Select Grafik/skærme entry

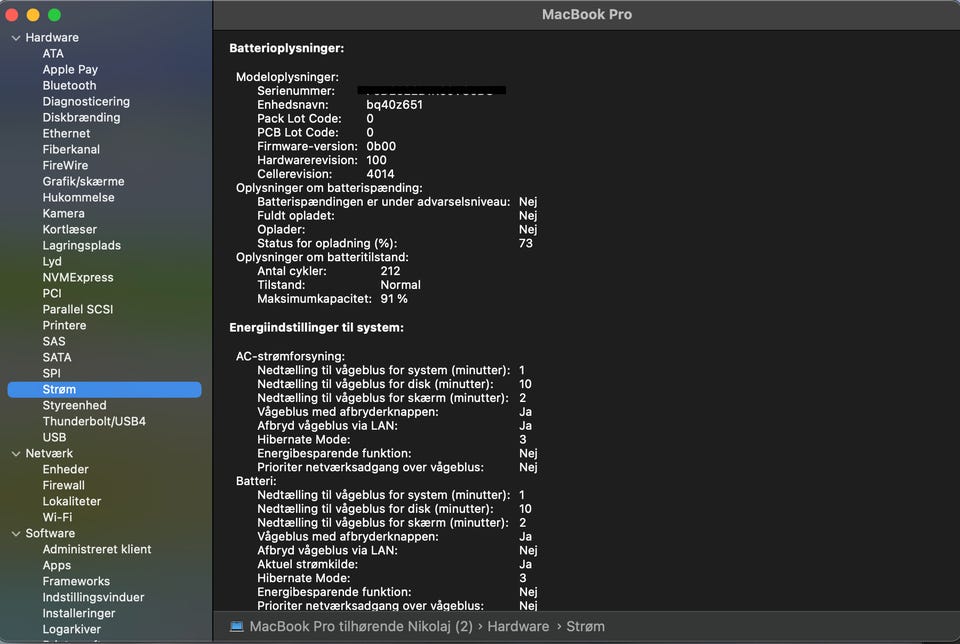tap(83, 181)
